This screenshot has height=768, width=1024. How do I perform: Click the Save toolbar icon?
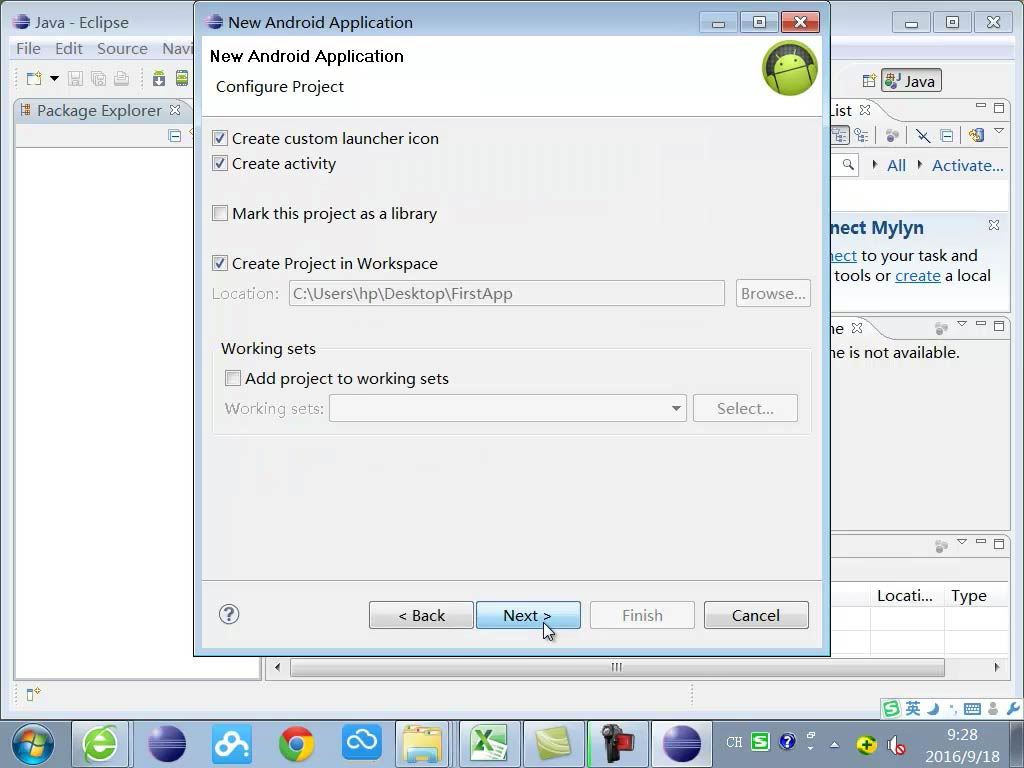pyautogui.click(x=75, y=79)
